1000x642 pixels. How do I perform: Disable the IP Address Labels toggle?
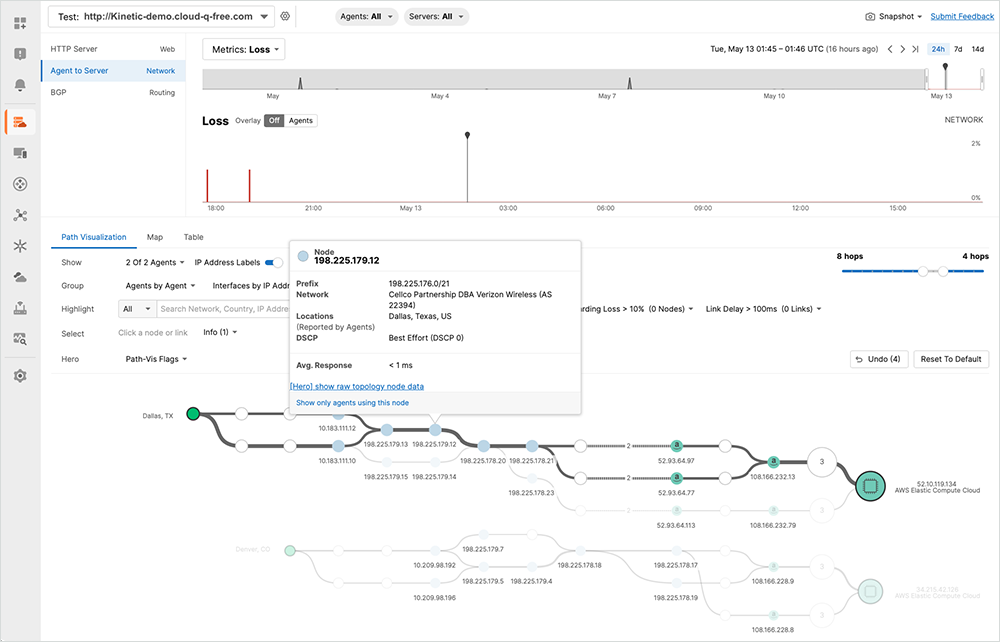coord(275,262)
